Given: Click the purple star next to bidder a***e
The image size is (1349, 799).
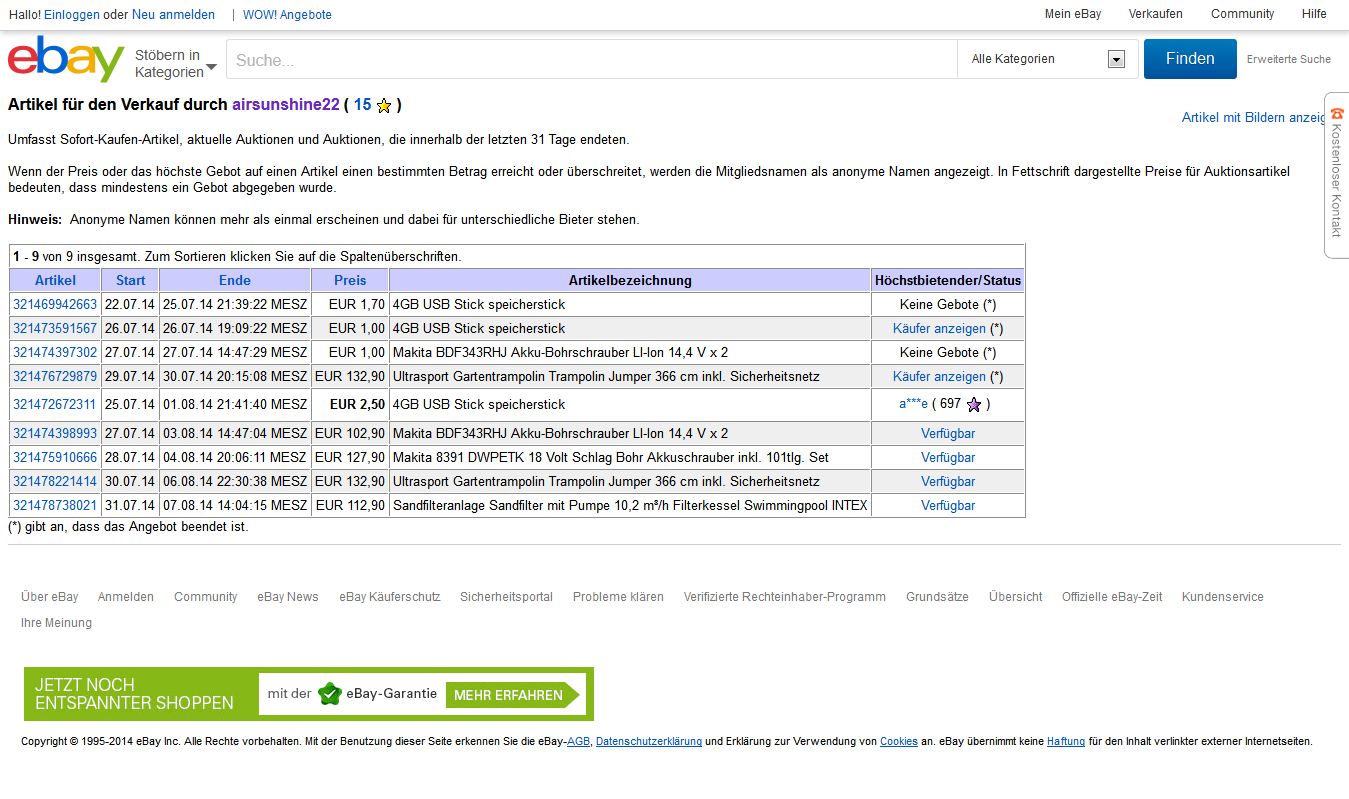Looking at the screenshot, I should [974, 405].
